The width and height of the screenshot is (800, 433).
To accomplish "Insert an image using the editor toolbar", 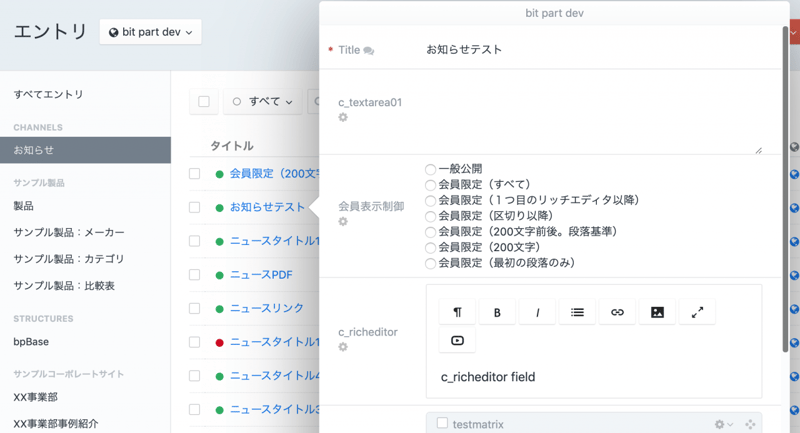I will 657,312.
